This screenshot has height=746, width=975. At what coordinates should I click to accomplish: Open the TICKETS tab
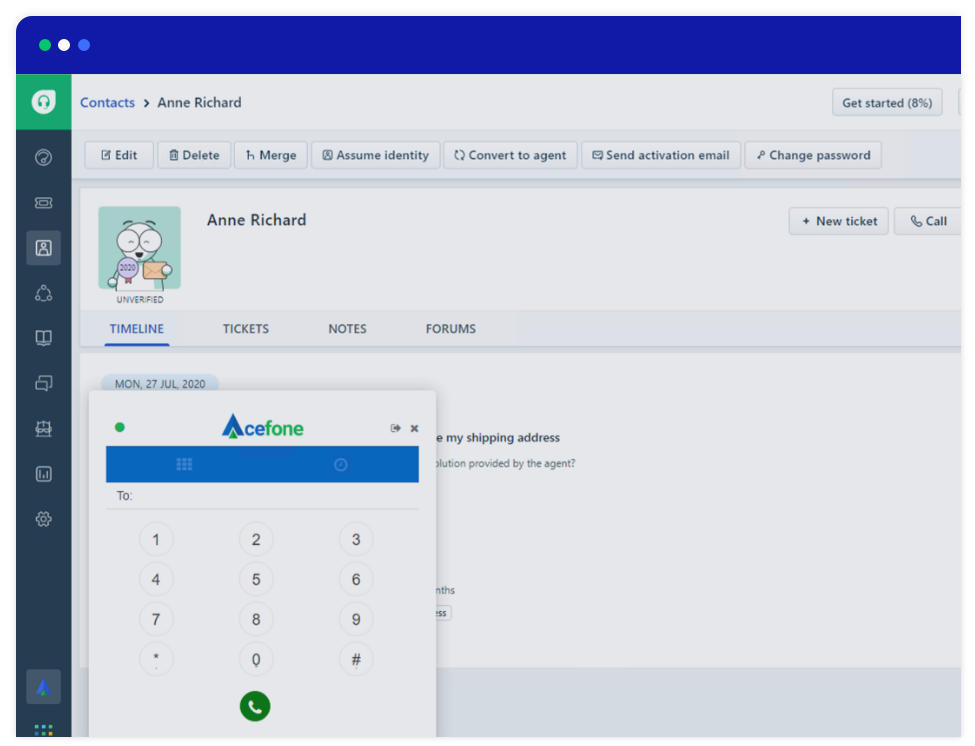point(246,328)
